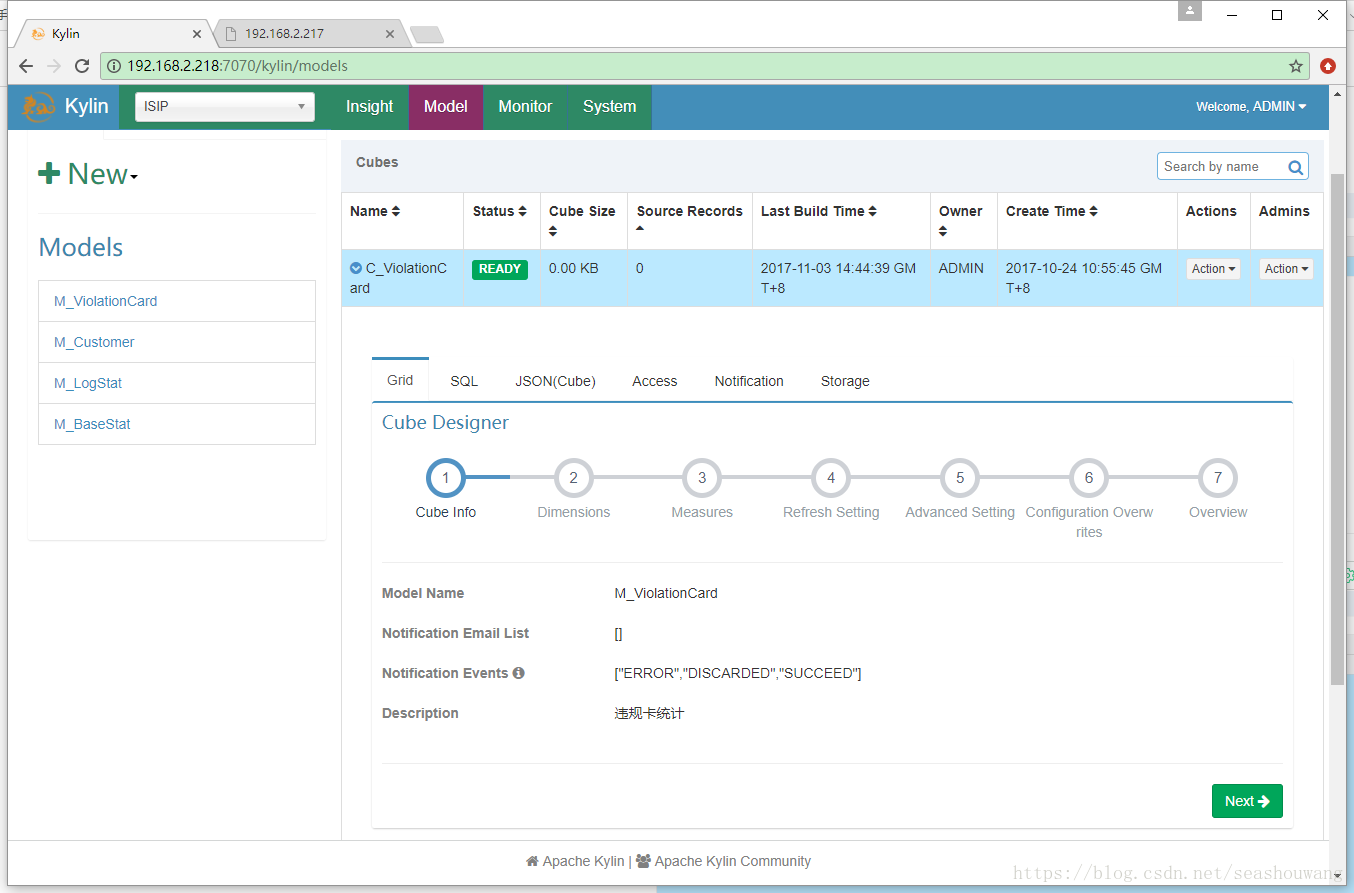Viewport: 1354px width, 893px height.
Task: Open Admins Action dropdown for C_ViolationCard
Action: tap(1286, 269)
